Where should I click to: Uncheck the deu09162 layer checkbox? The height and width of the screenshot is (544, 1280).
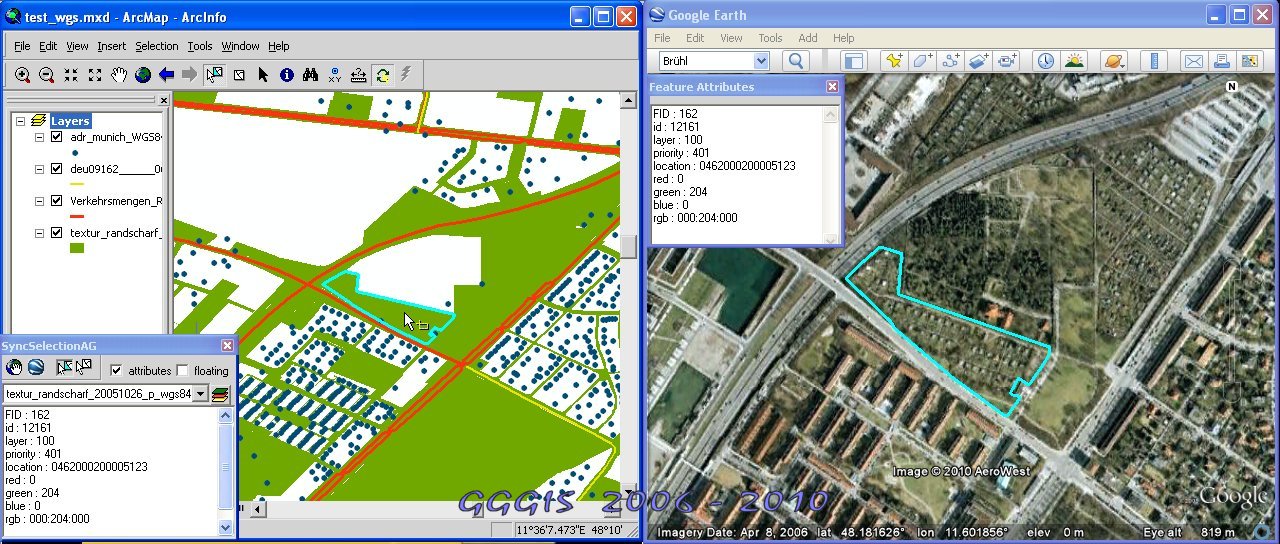click(56, 169)
